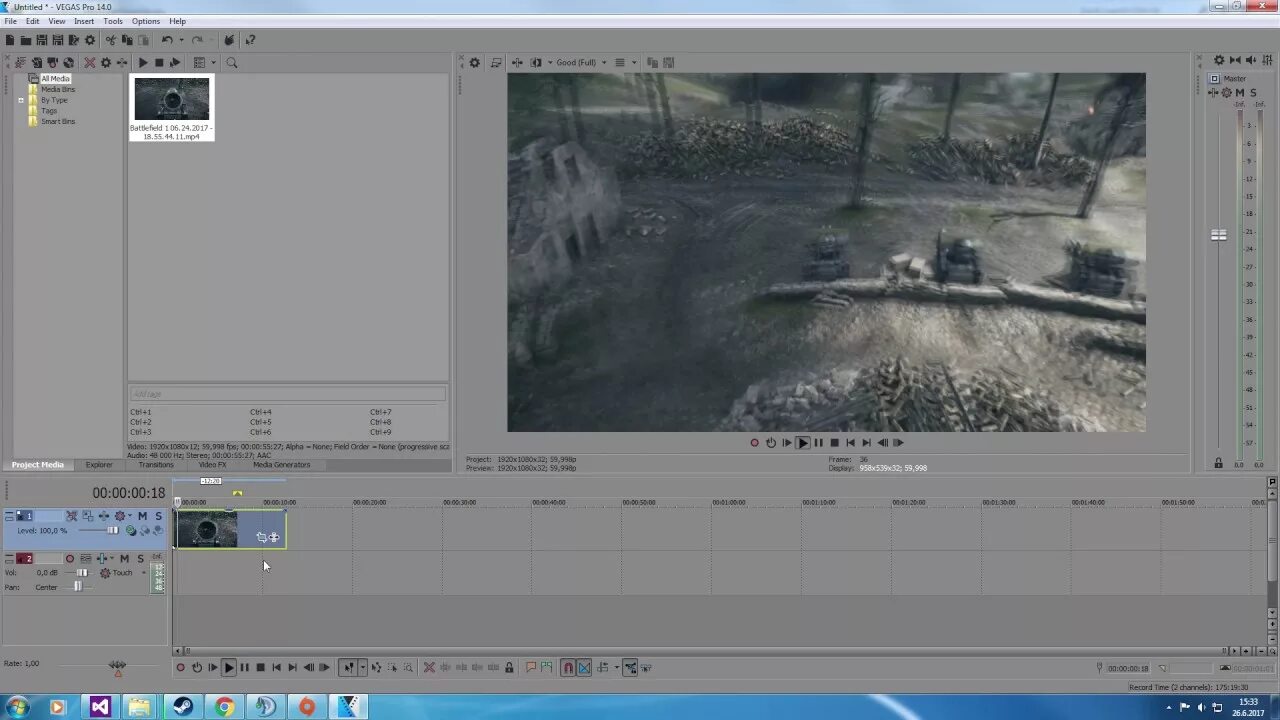Switch to the Video FX tab
The height and width of the screenshot is (720, 1280).
212,465
